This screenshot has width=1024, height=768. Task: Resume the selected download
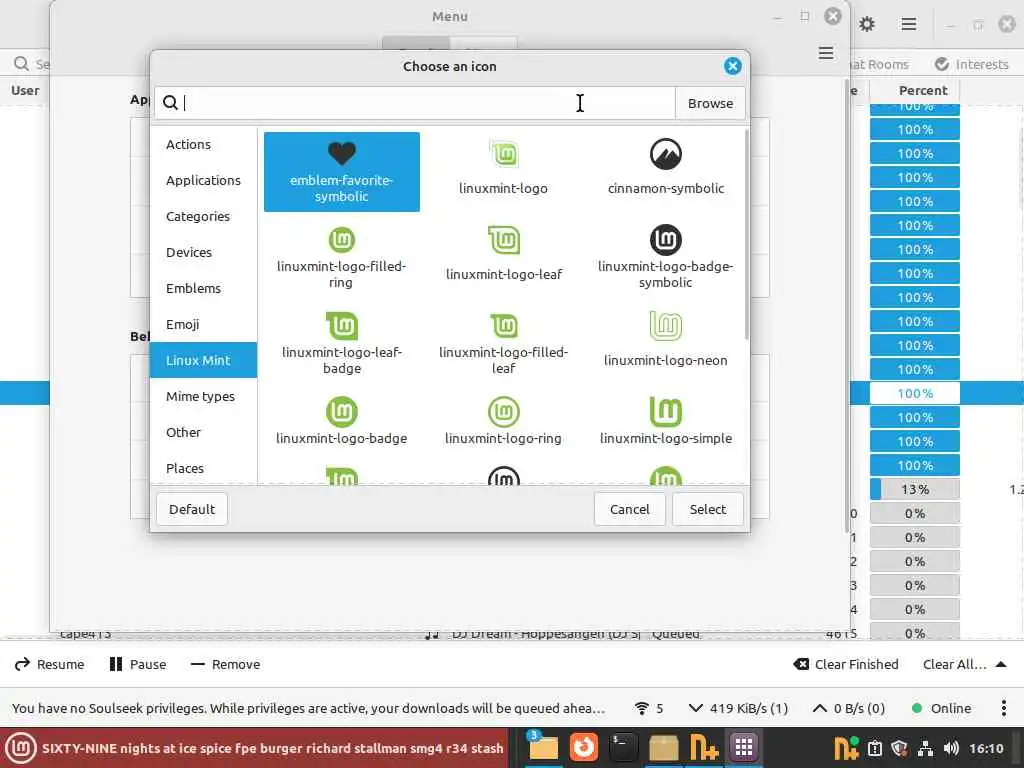50,664
